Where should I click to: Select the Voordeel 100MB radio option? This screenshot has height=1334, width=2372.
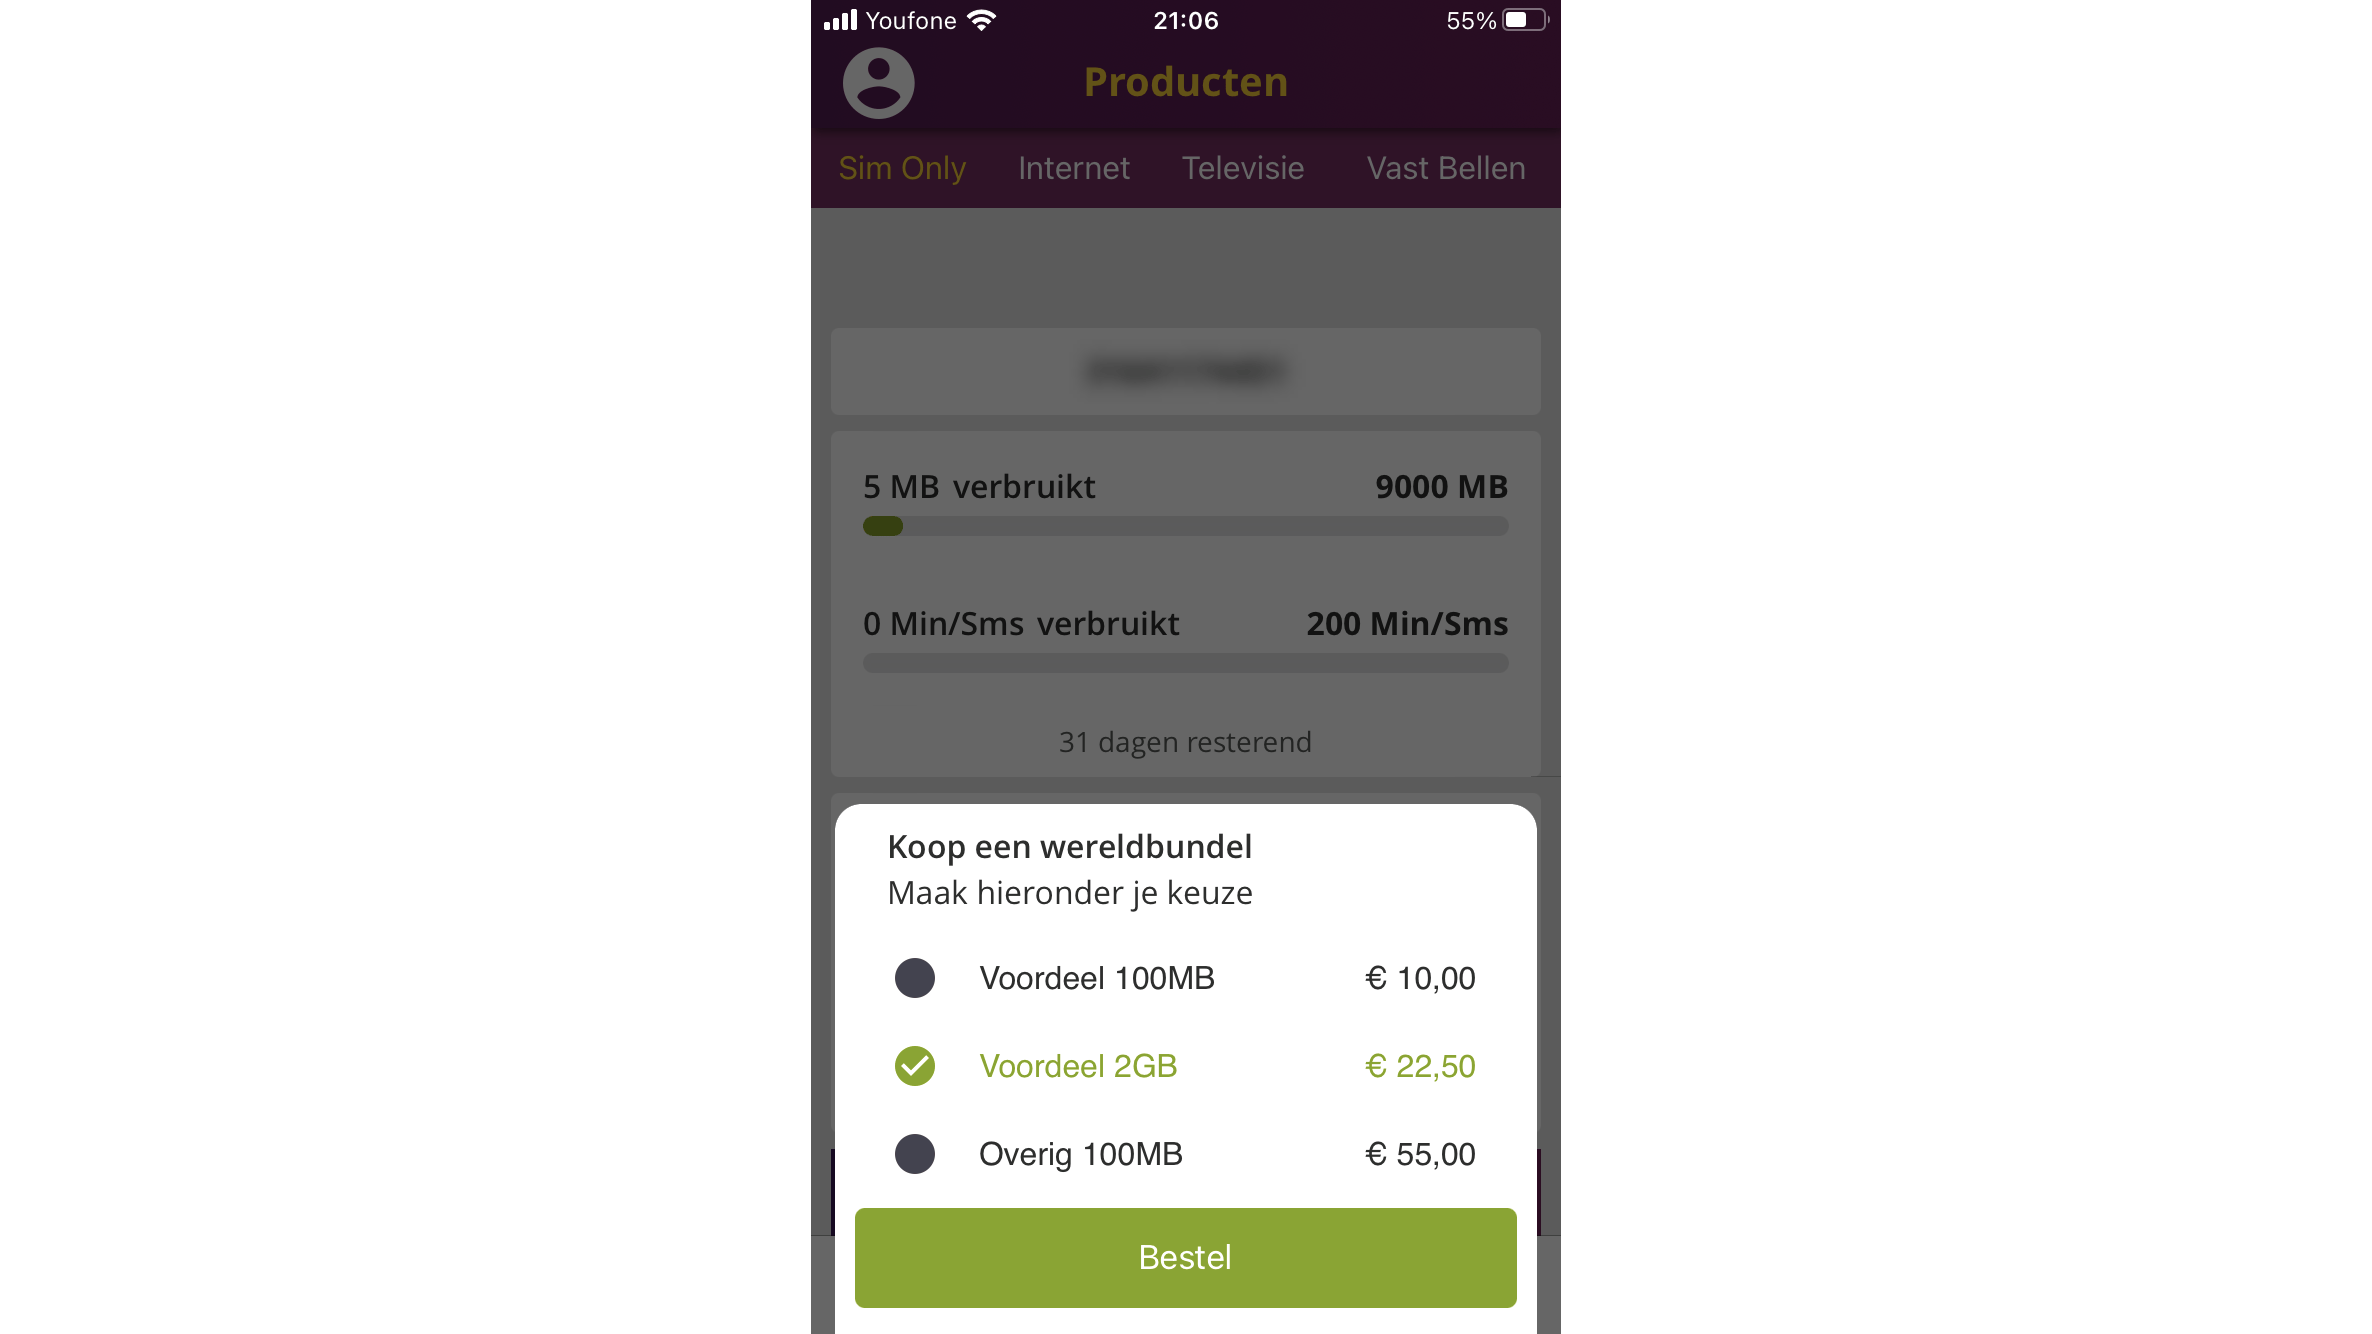pos(914,978)
